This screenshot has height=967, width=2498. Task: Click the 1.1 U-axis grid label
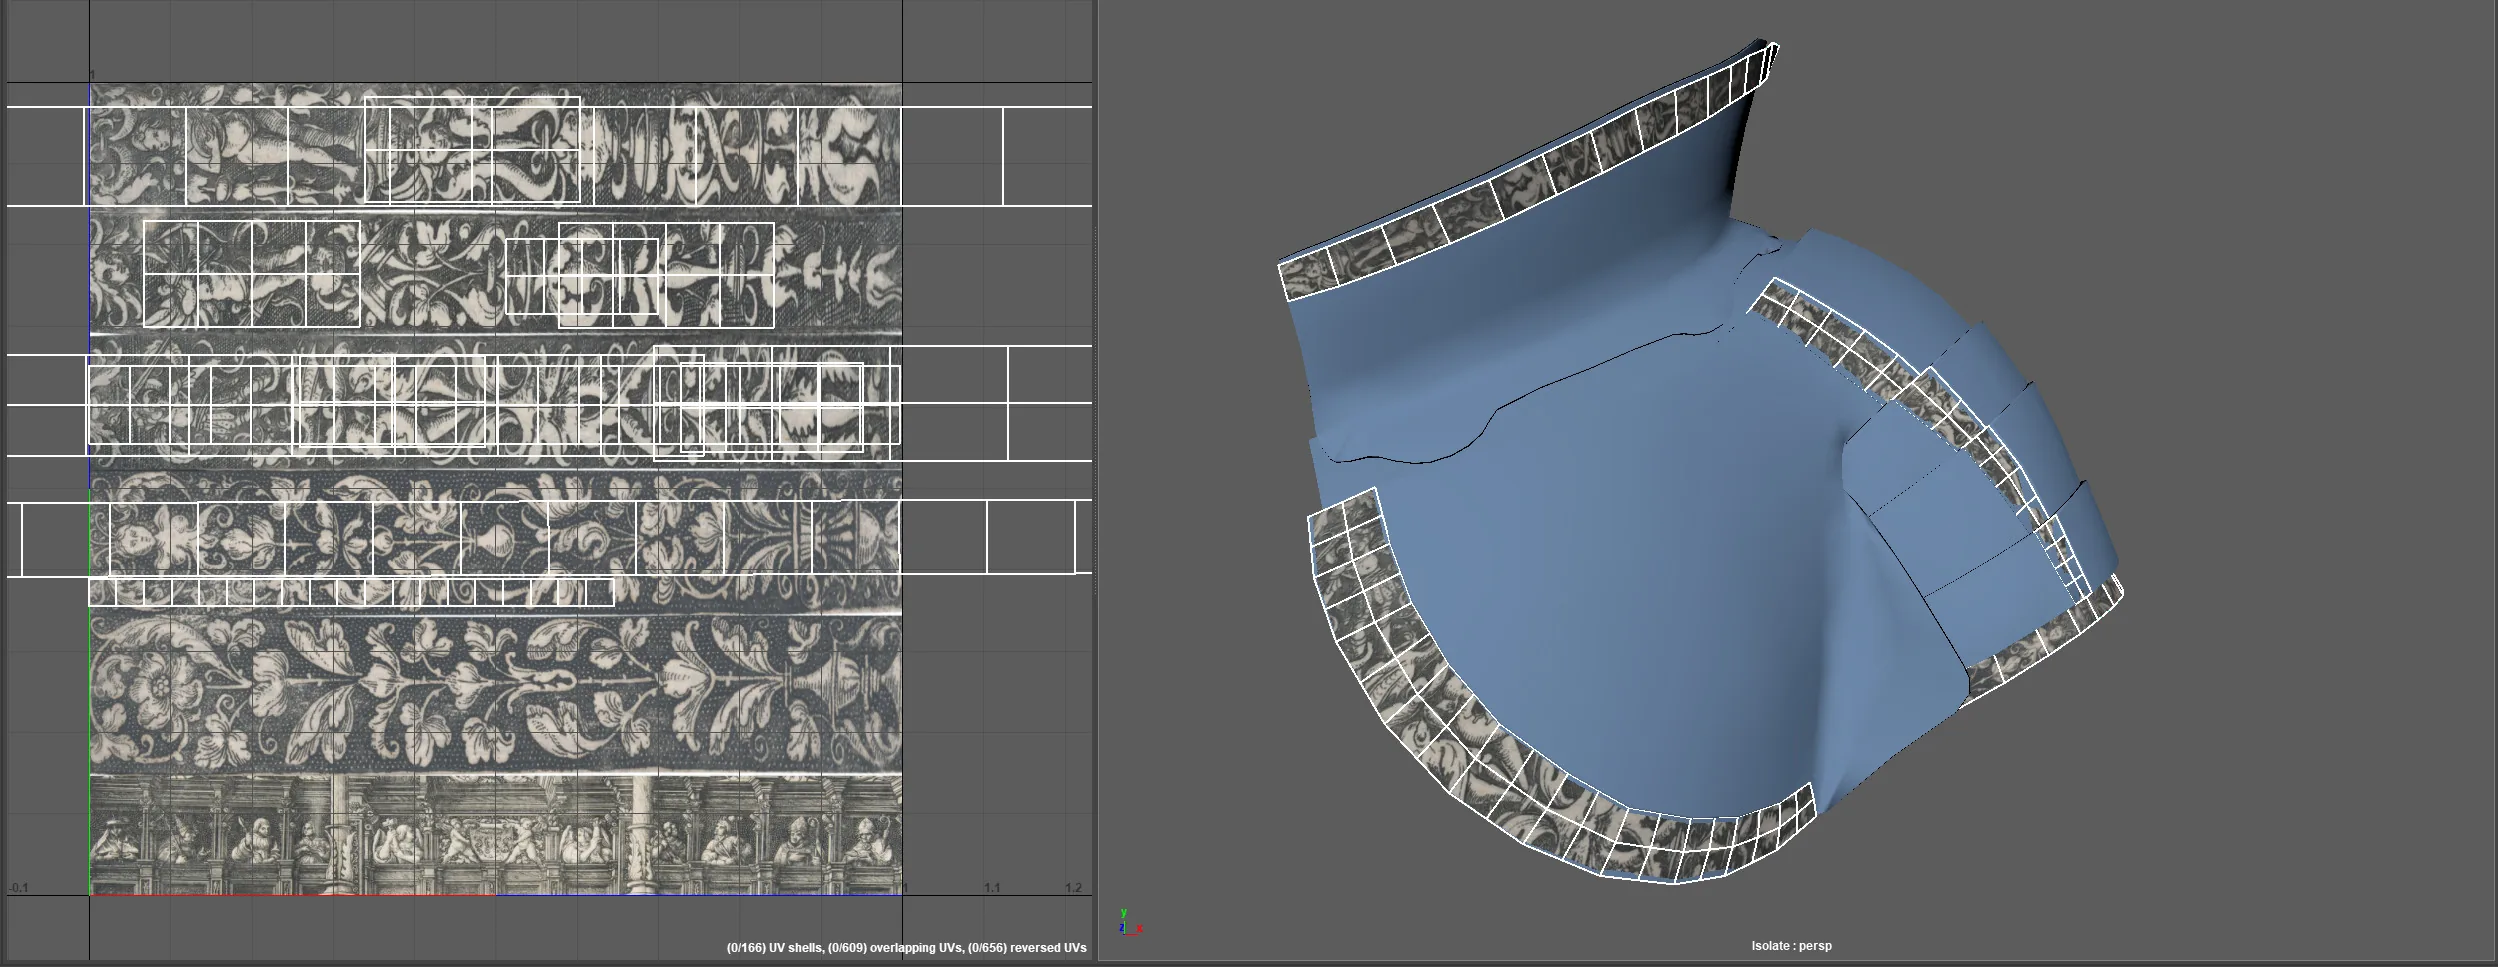point(991,887)
